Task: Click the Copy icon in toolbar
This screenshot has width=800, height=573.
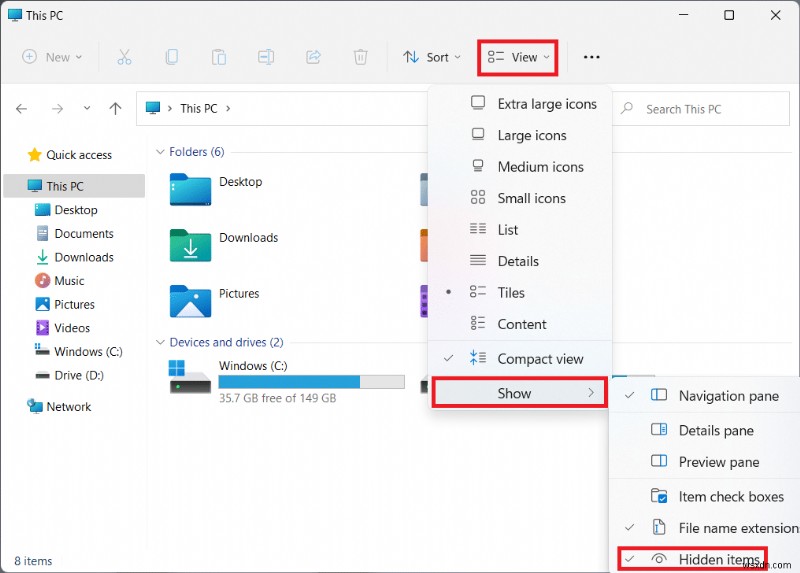Action: click(171, 57)
